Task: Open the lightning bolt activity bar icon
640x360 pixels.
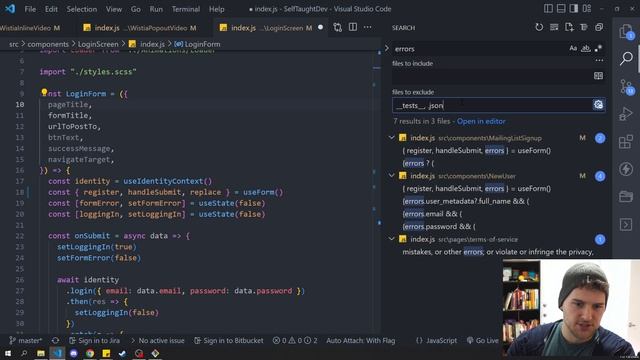Action: pyautogui.click(x=626, y=169)
